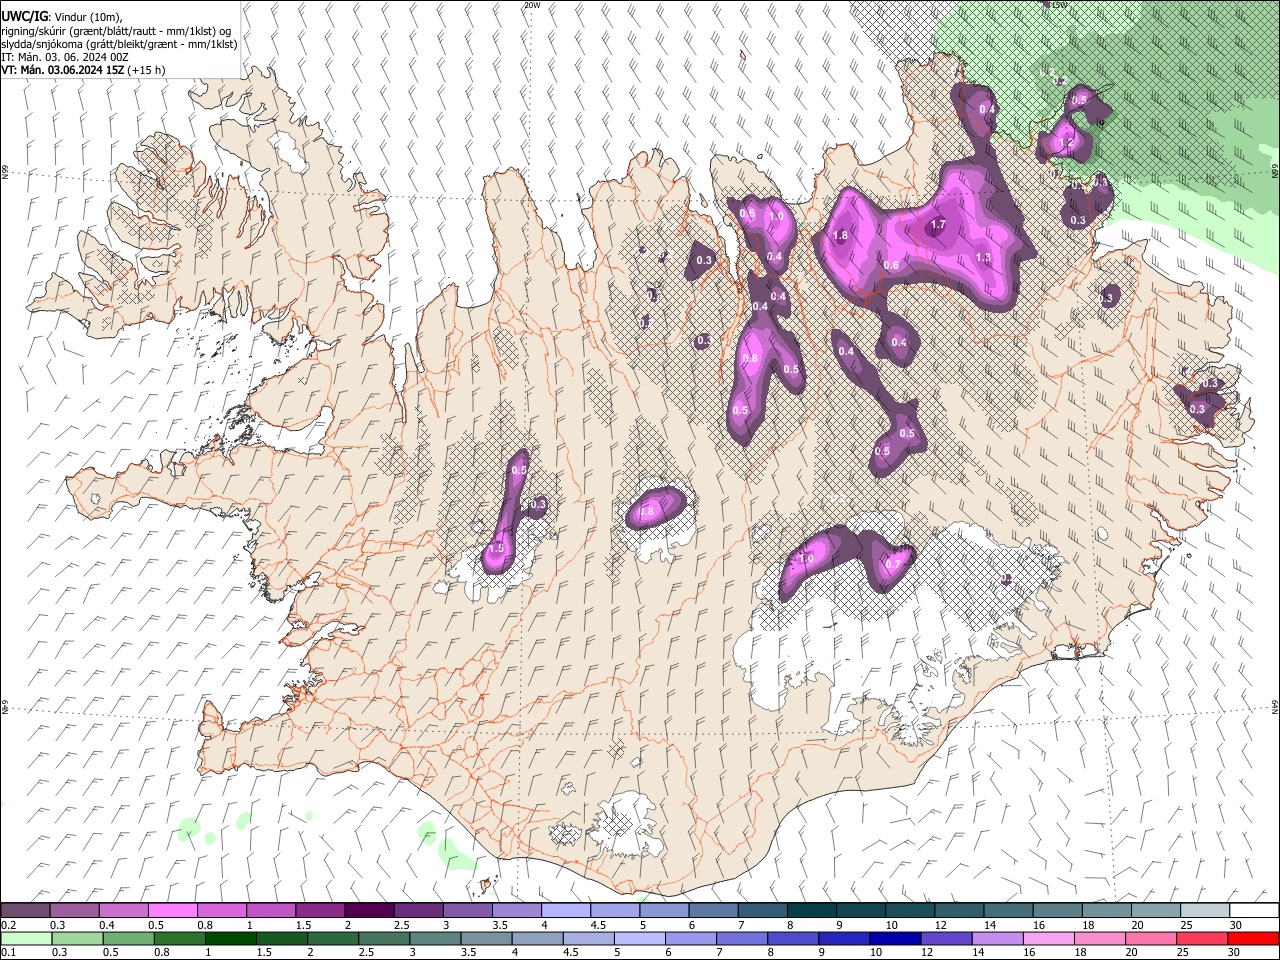
Task: Pick the lavender 4 swatch in the snow scale
Action: (566, 911)
